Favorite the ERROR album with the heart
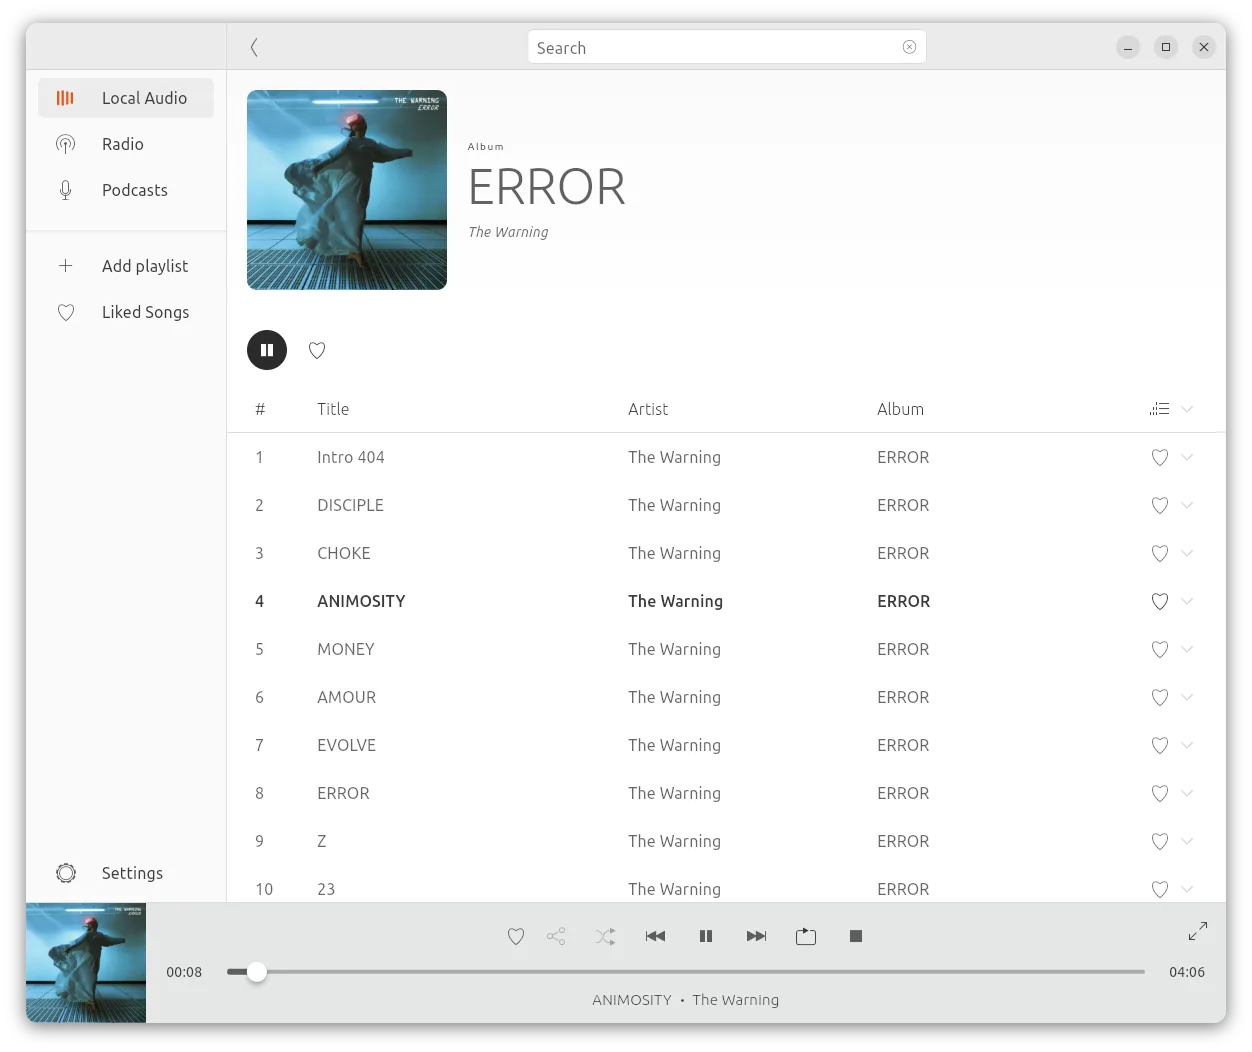 (x=317, y=350)
